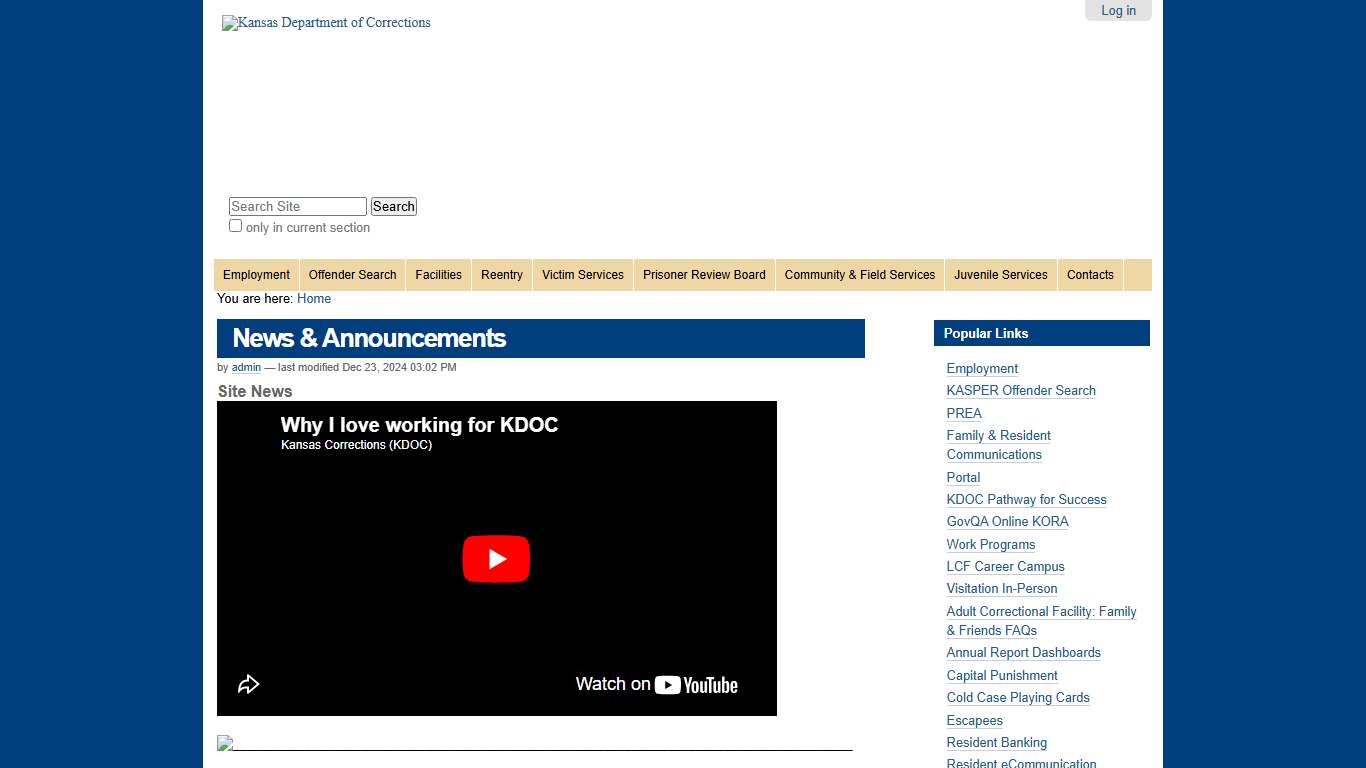Click the video title Why I love working for KDOC

point(419,425)
